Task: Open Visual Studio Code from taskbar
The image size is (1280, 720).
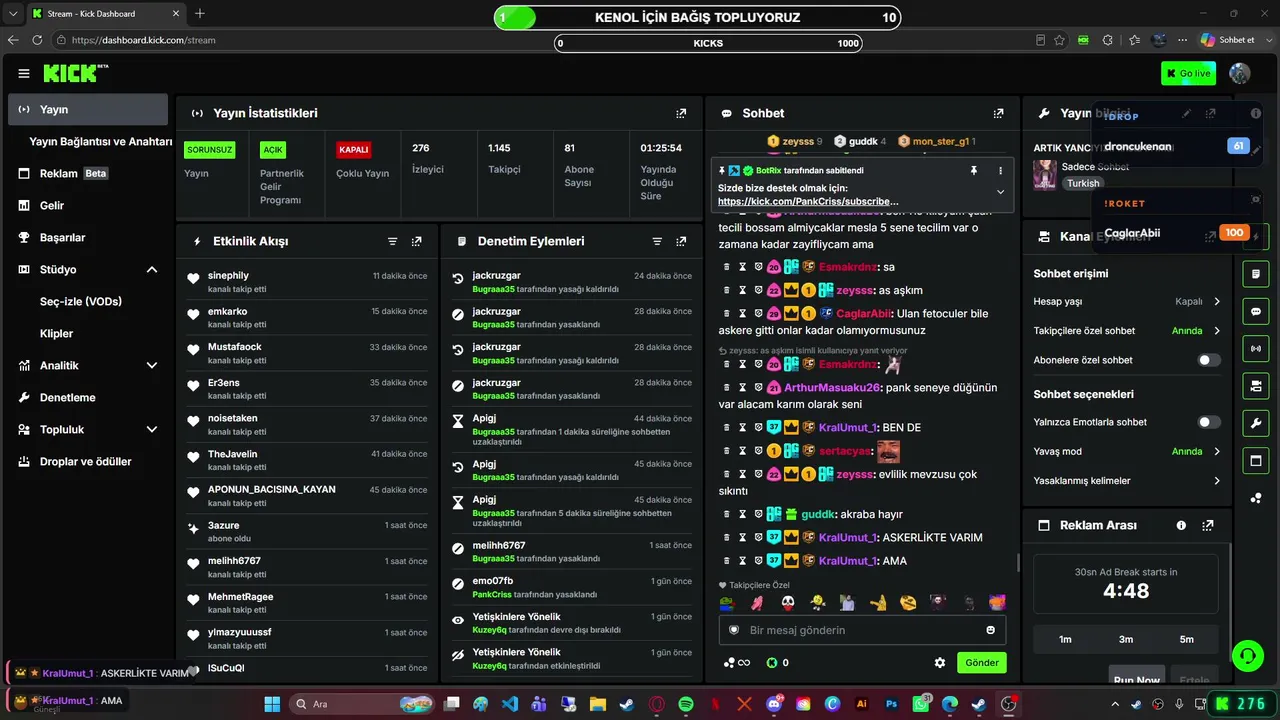Action: [x=510, y=704]
